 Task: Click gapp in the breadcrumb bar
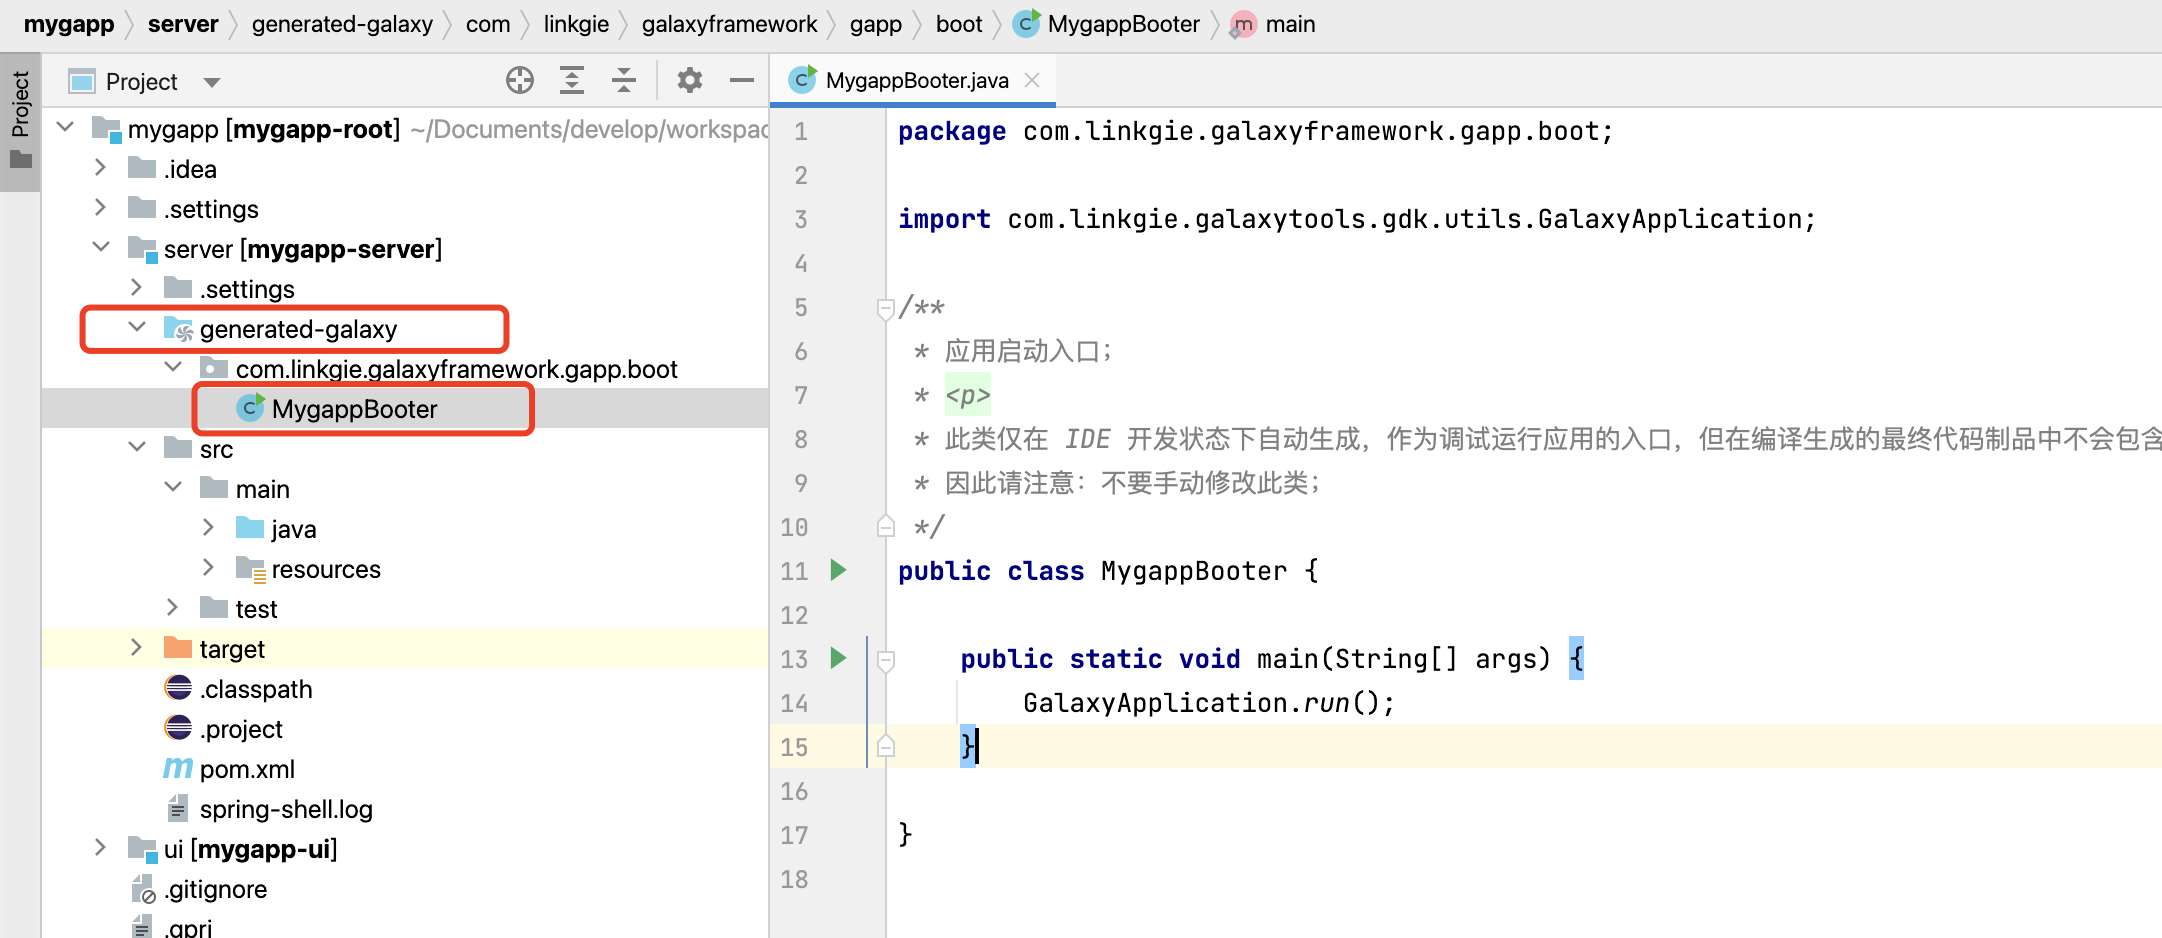(876, 24)
